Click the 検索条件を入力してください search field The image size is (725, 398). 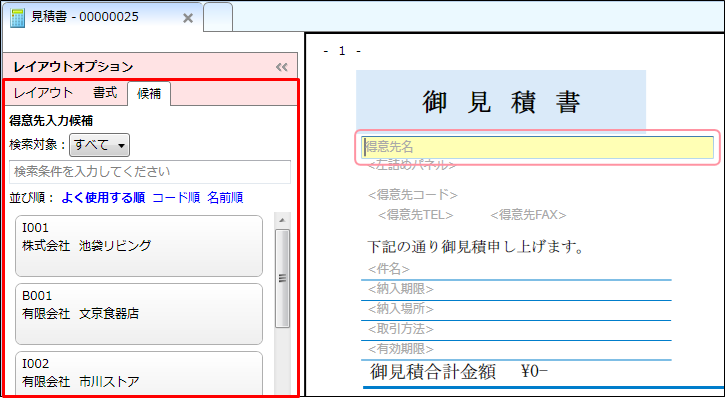tap(150, 172)
